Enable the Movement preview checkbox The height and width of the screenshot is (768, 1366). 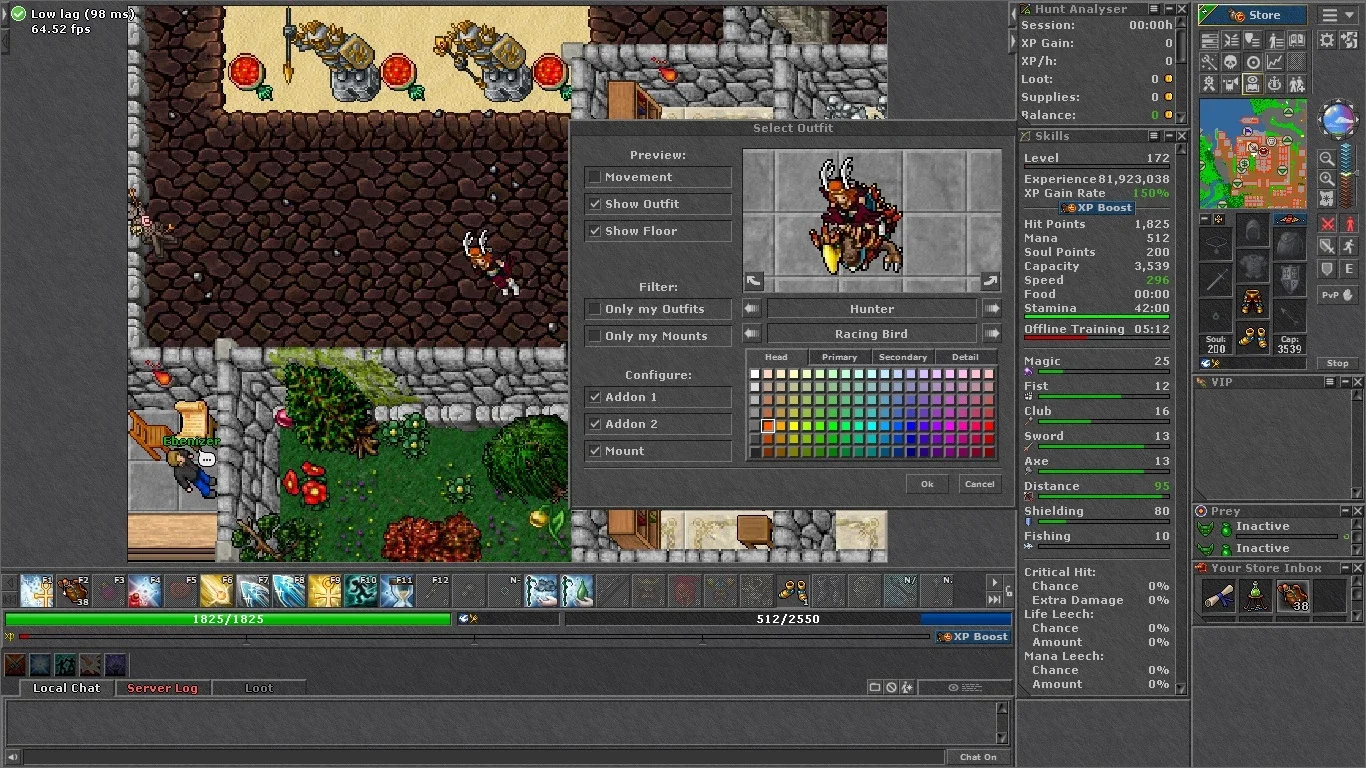[595, 177]
